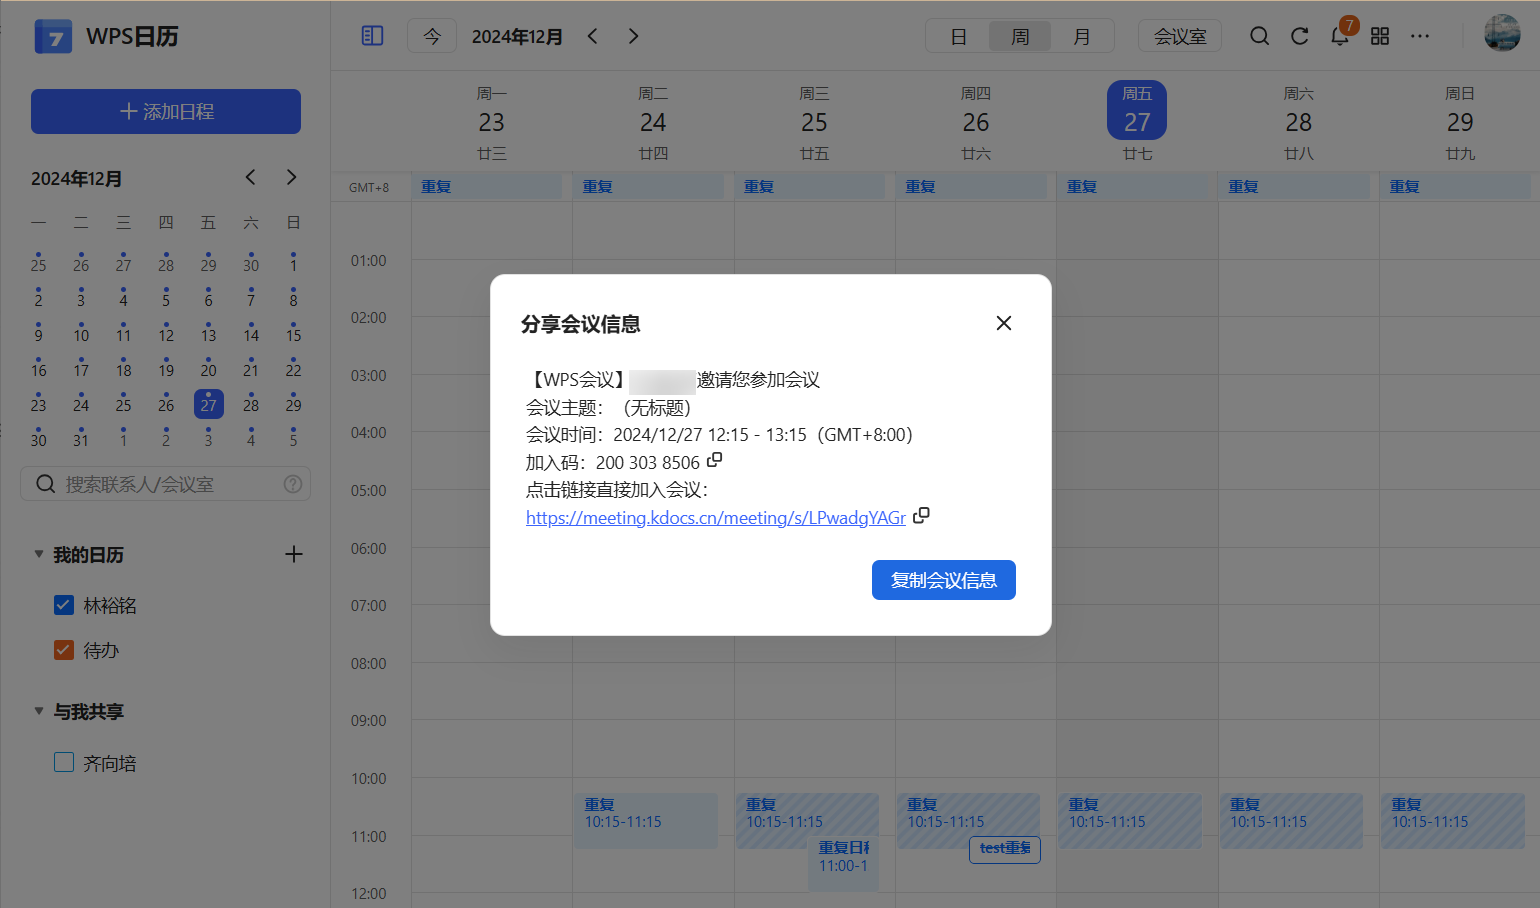Open the notifications bell
The image size is (1540, 908).
click(x=1340, y=36)
